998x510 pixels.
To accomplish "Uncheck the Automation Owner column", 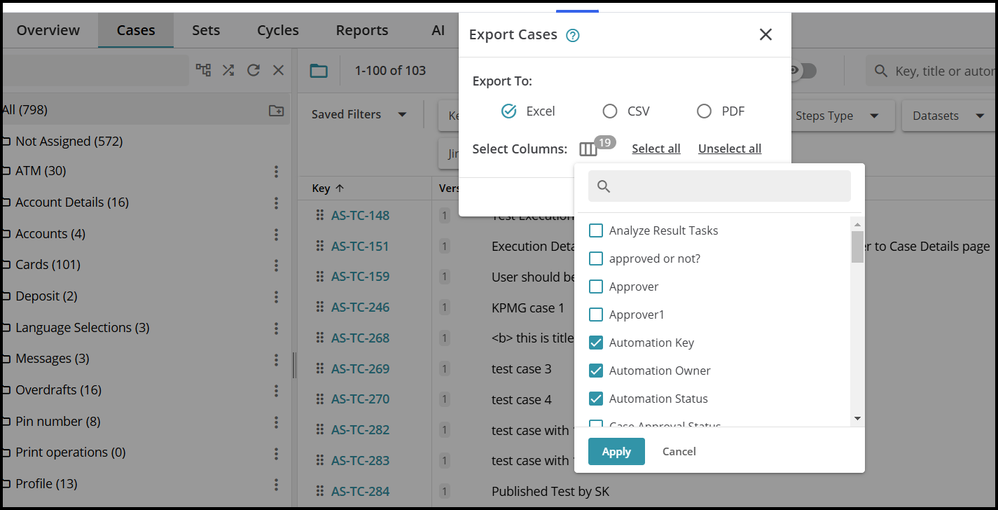I will click(596, 371).
